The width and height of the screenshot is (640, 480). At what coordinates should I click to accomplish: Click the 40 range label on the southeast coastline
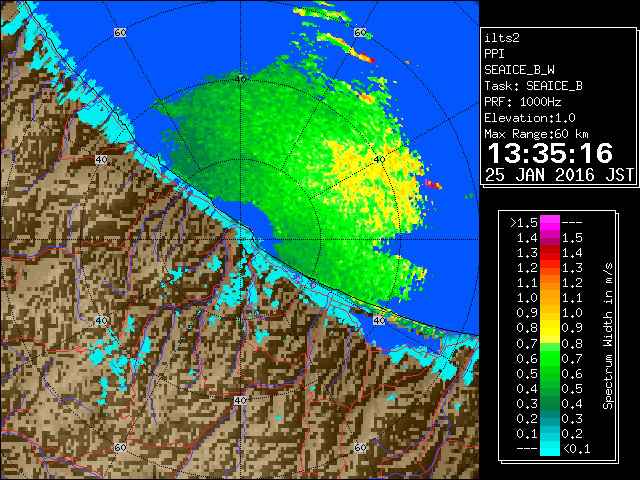pos(380,320)
